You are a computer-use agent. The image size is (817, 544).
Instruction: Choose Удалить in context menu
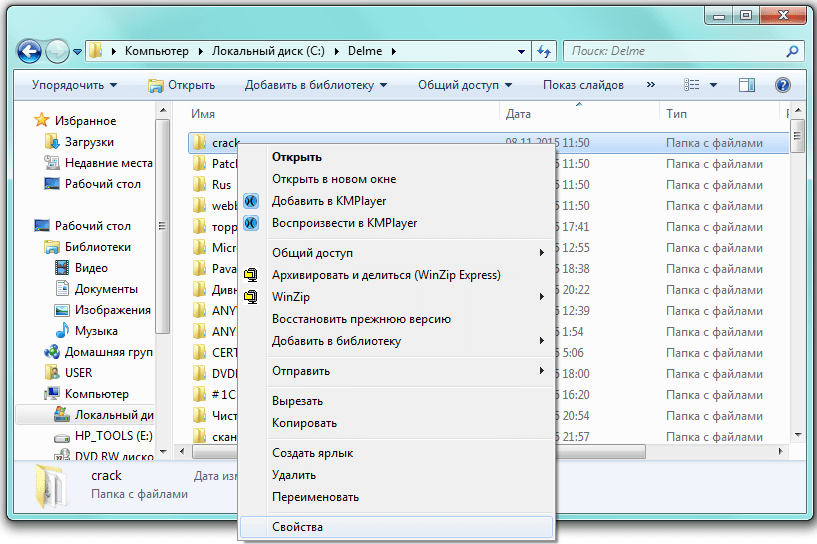coord(396,475)
